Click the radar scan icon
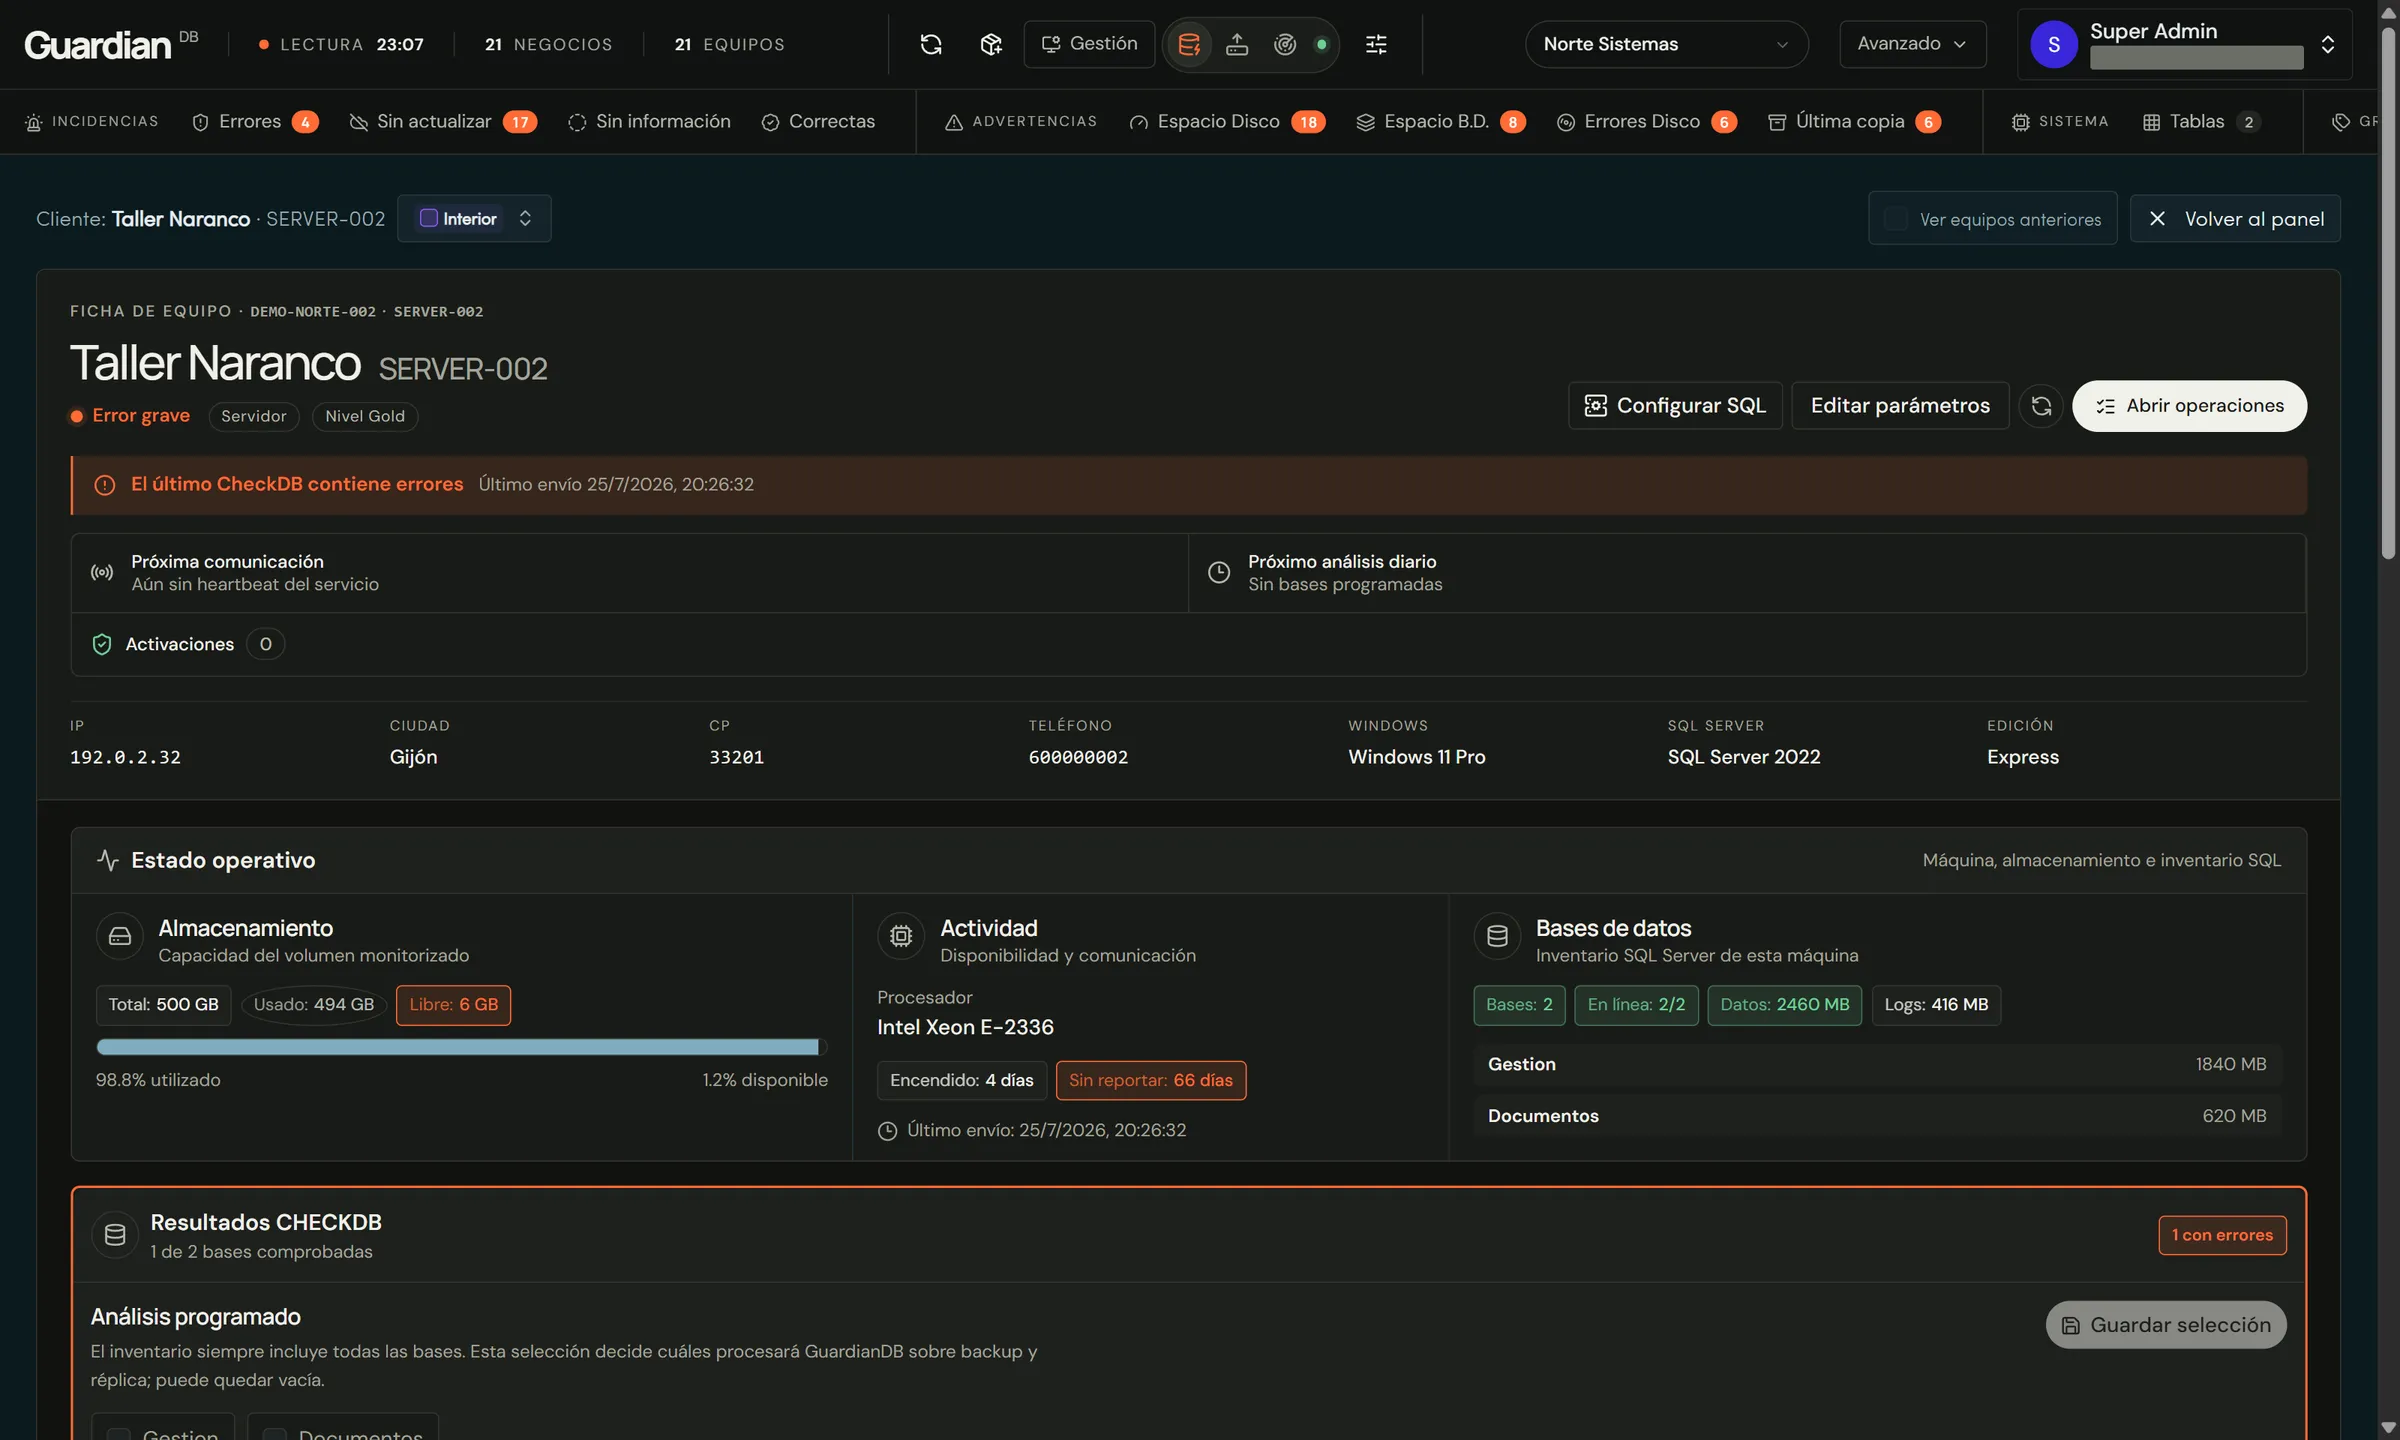Screen dimensions: 2400x1440 click(x=1285, y=44)
